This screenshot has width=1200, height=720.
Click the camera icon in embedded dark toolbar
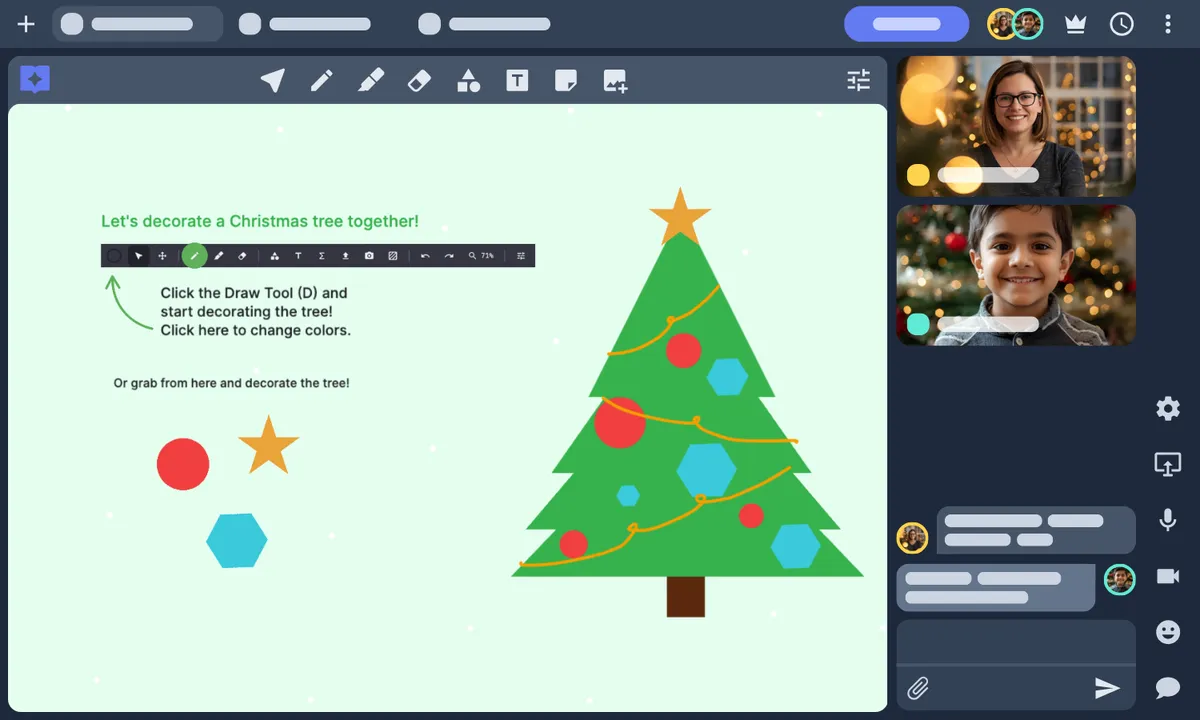click(369, 256)
